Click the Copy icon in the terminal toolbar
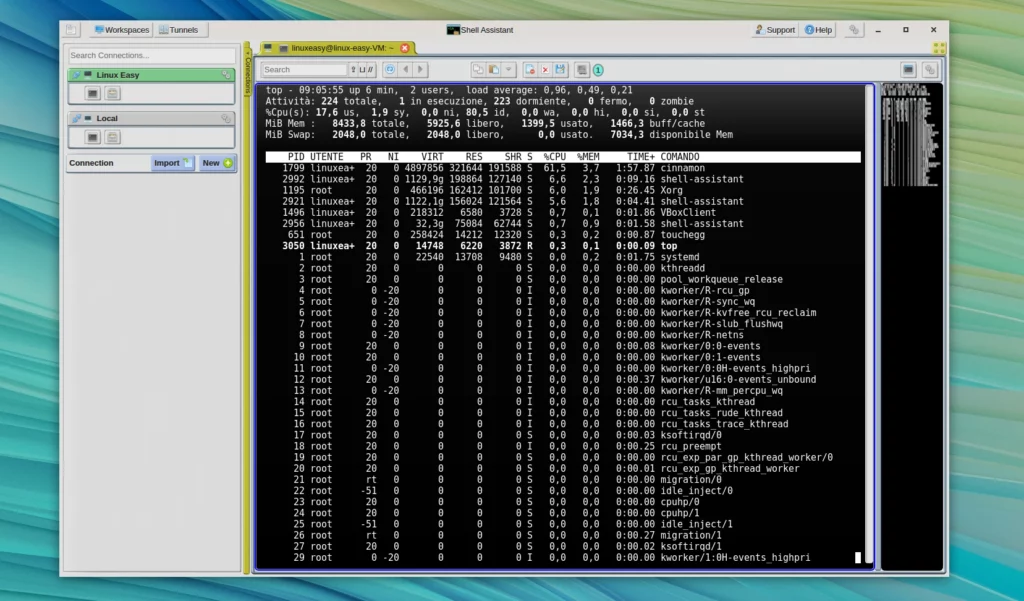This screenshot has height=601, width=1024. coord(478,68)
